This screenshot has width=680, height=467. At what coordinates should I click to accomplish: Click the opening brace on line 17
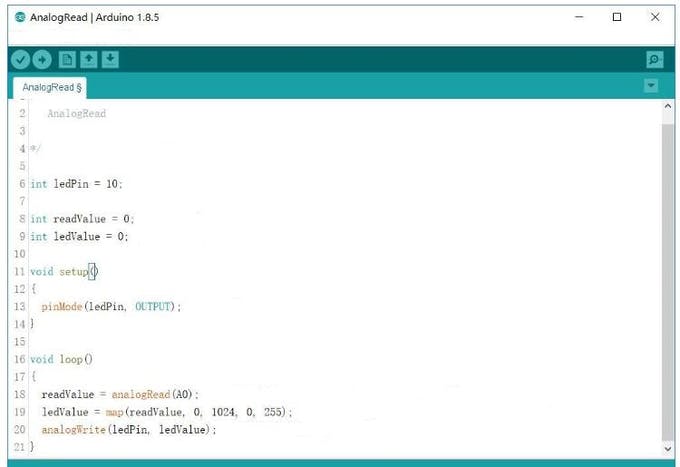pos(33,377)
